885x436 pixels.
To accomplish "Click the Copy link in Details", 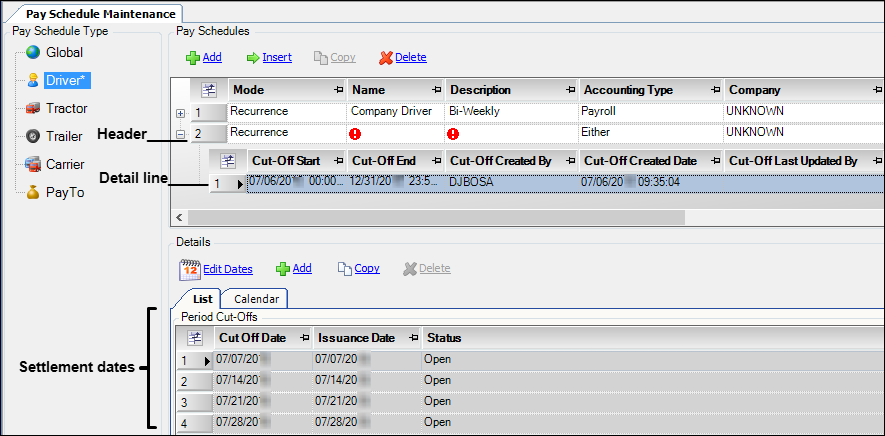I will point(367,269).
